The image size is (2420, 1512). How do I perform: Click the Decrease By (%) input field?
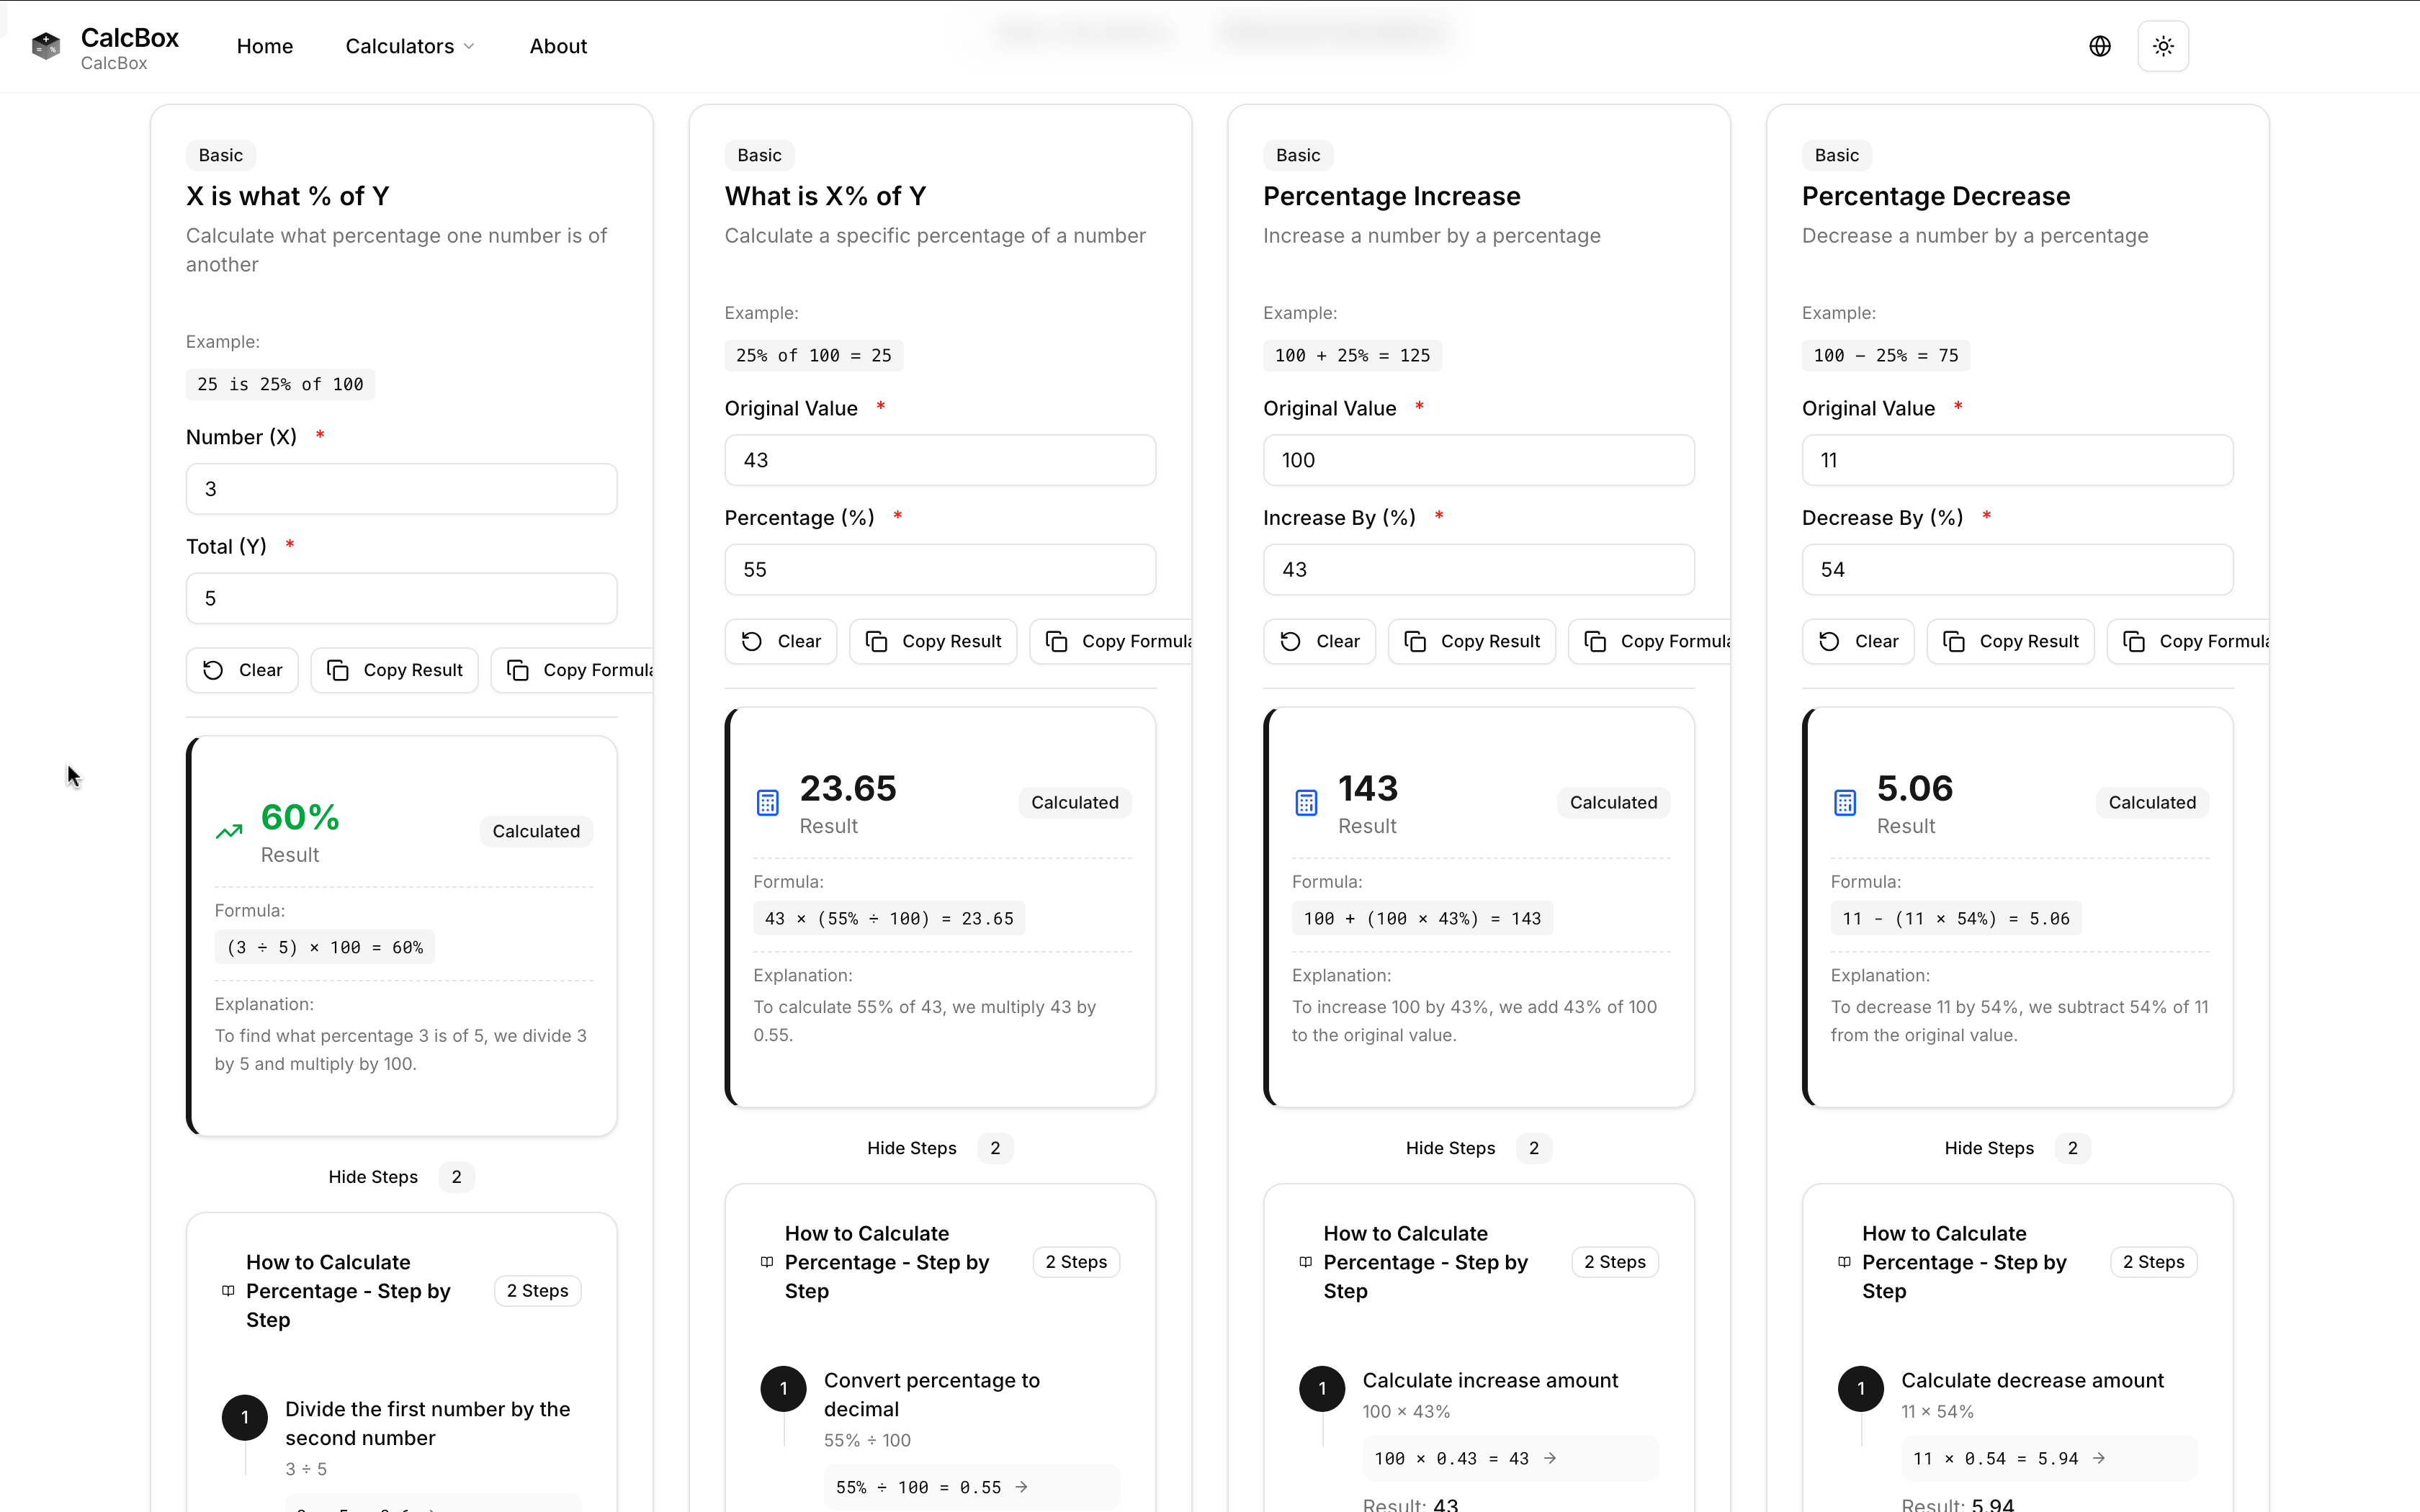click(x=2018, y=569)
